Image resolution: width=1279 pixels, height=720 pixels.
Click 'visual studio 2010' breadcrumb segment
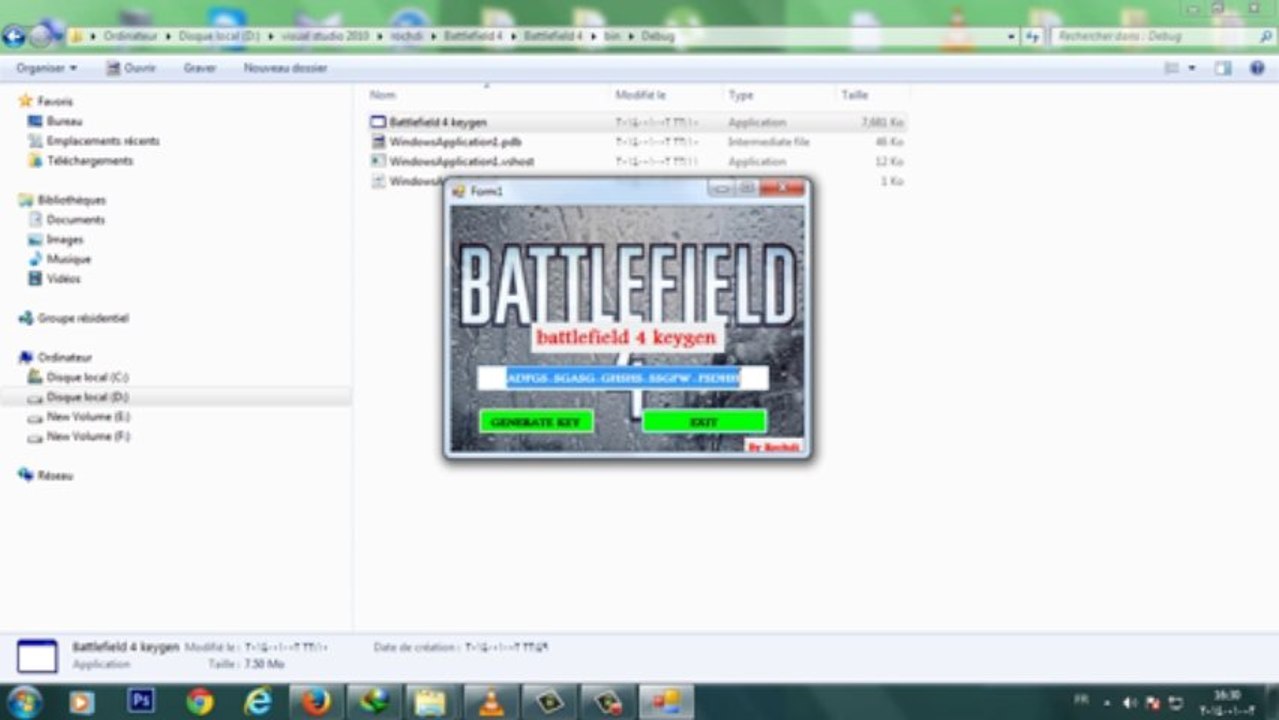[x=324, y=36]
